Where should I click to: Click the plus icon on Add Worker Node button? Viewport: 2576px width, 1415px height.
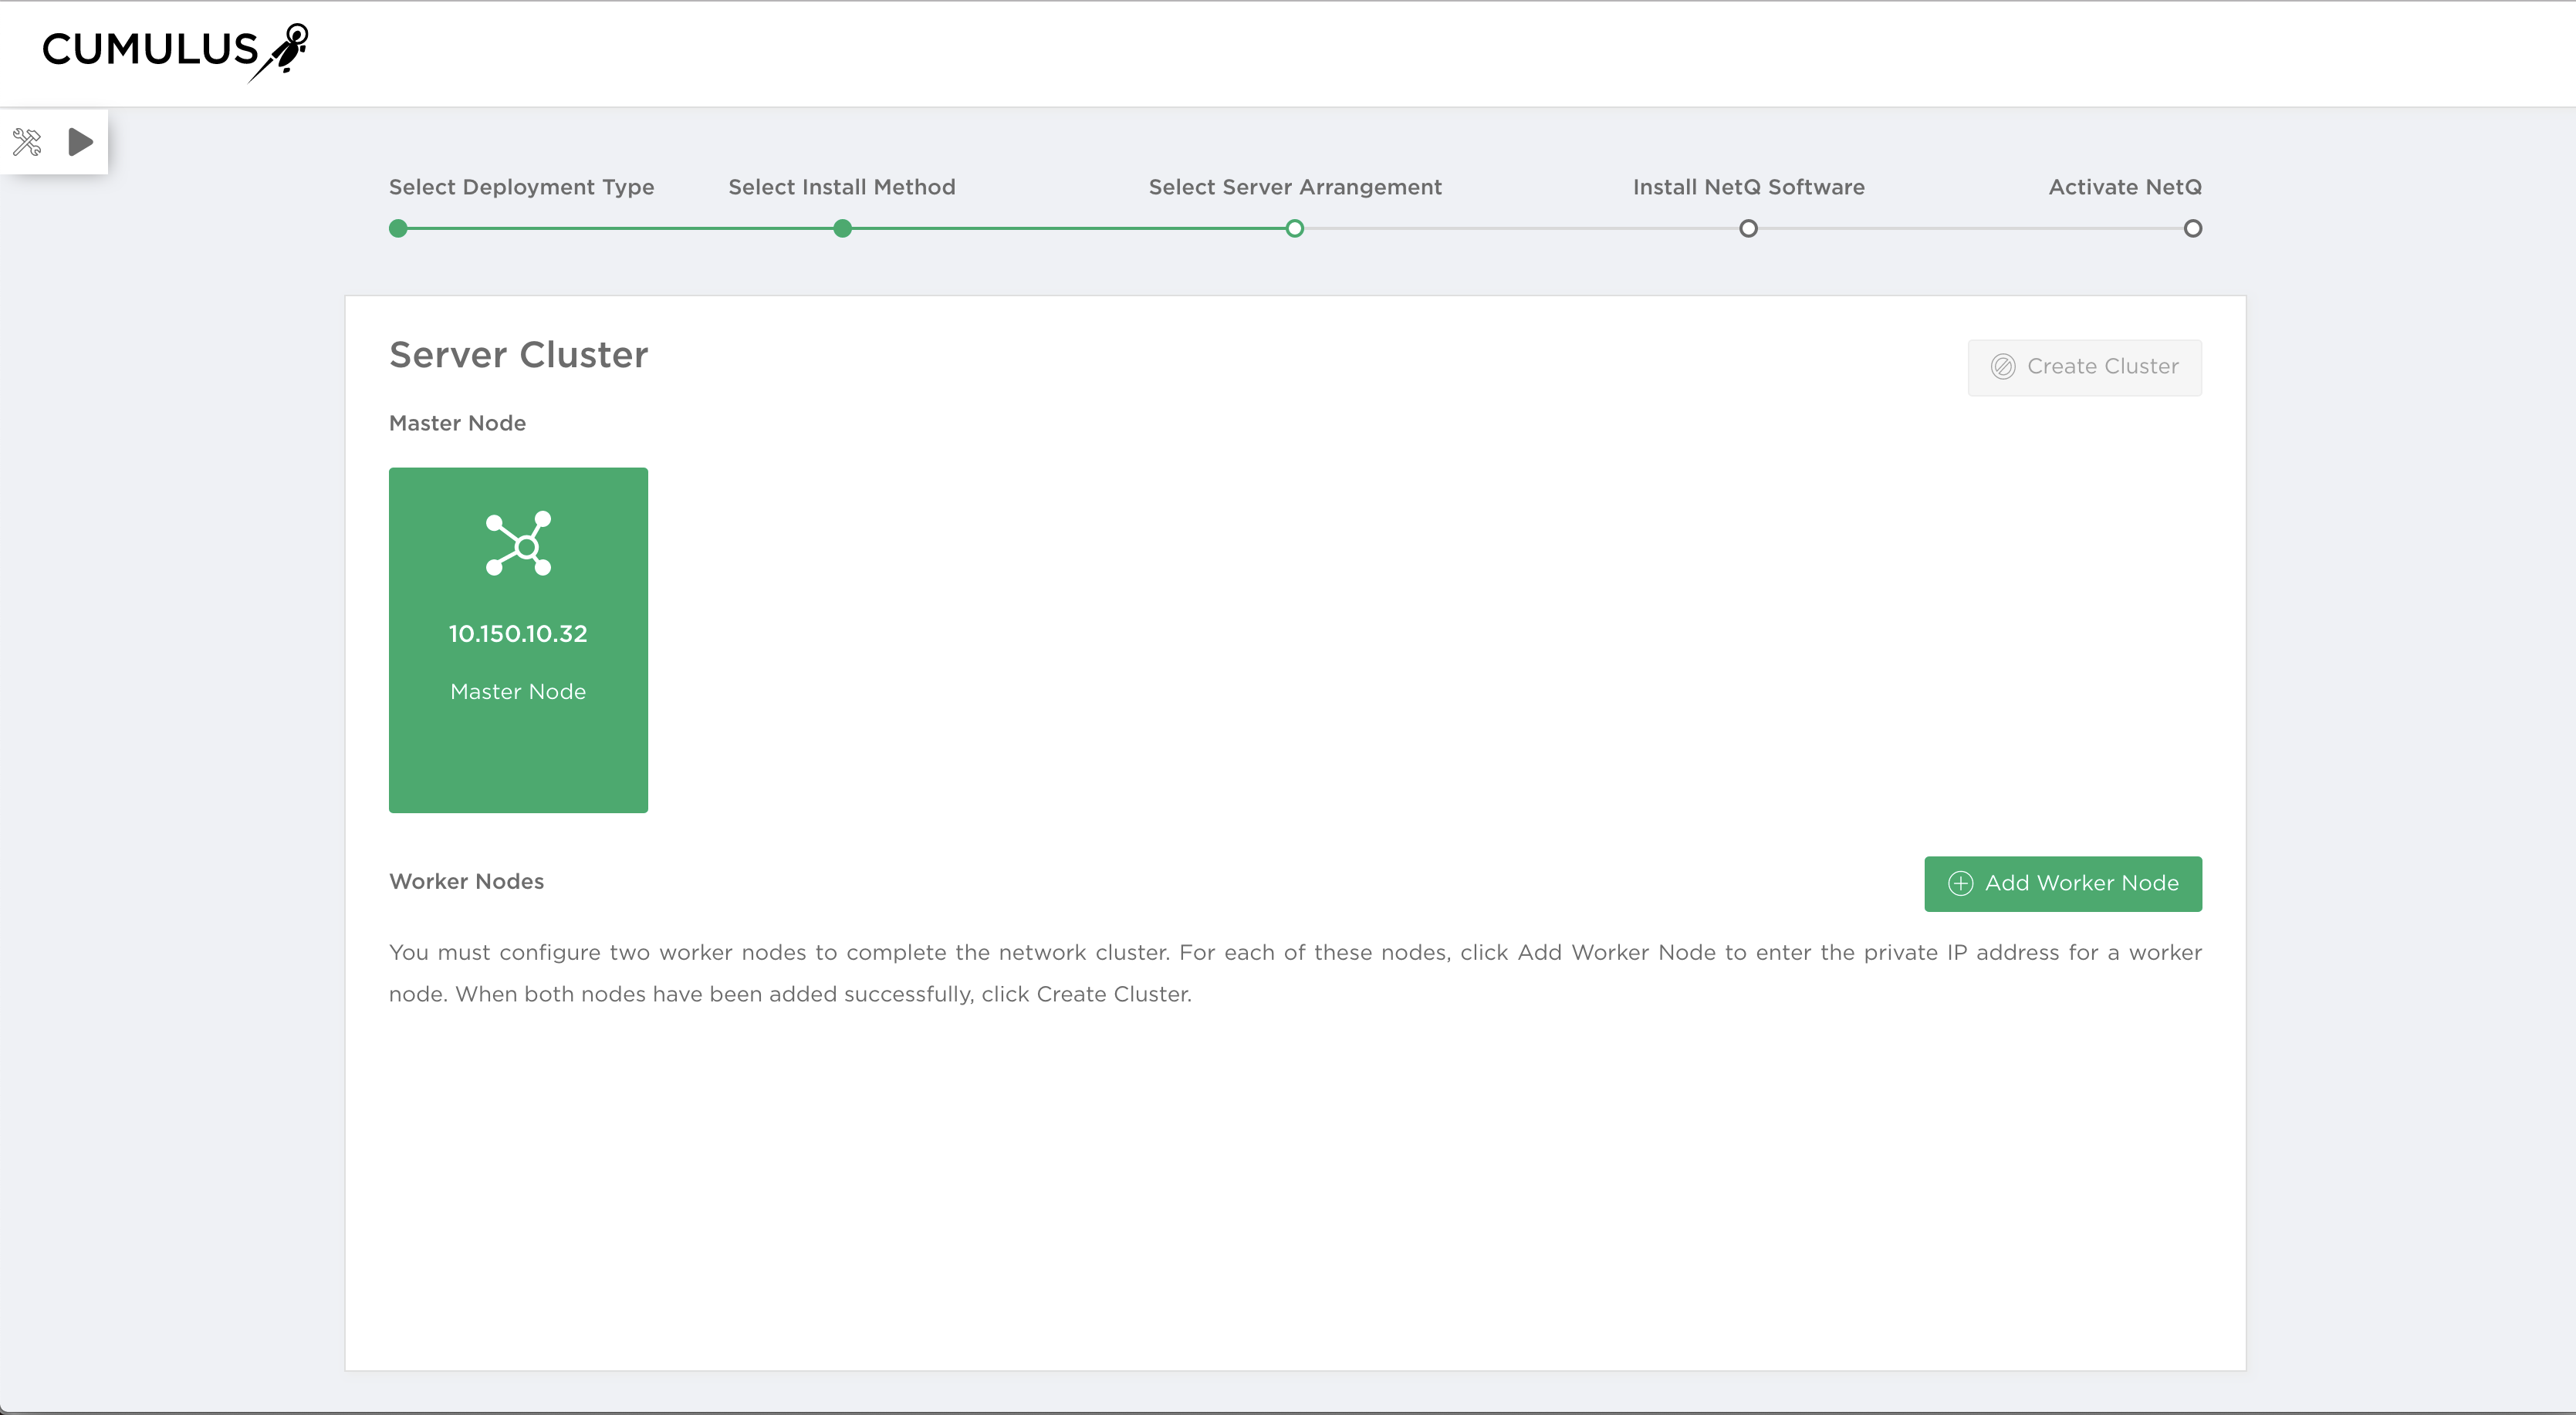[x=1961, y=884]
